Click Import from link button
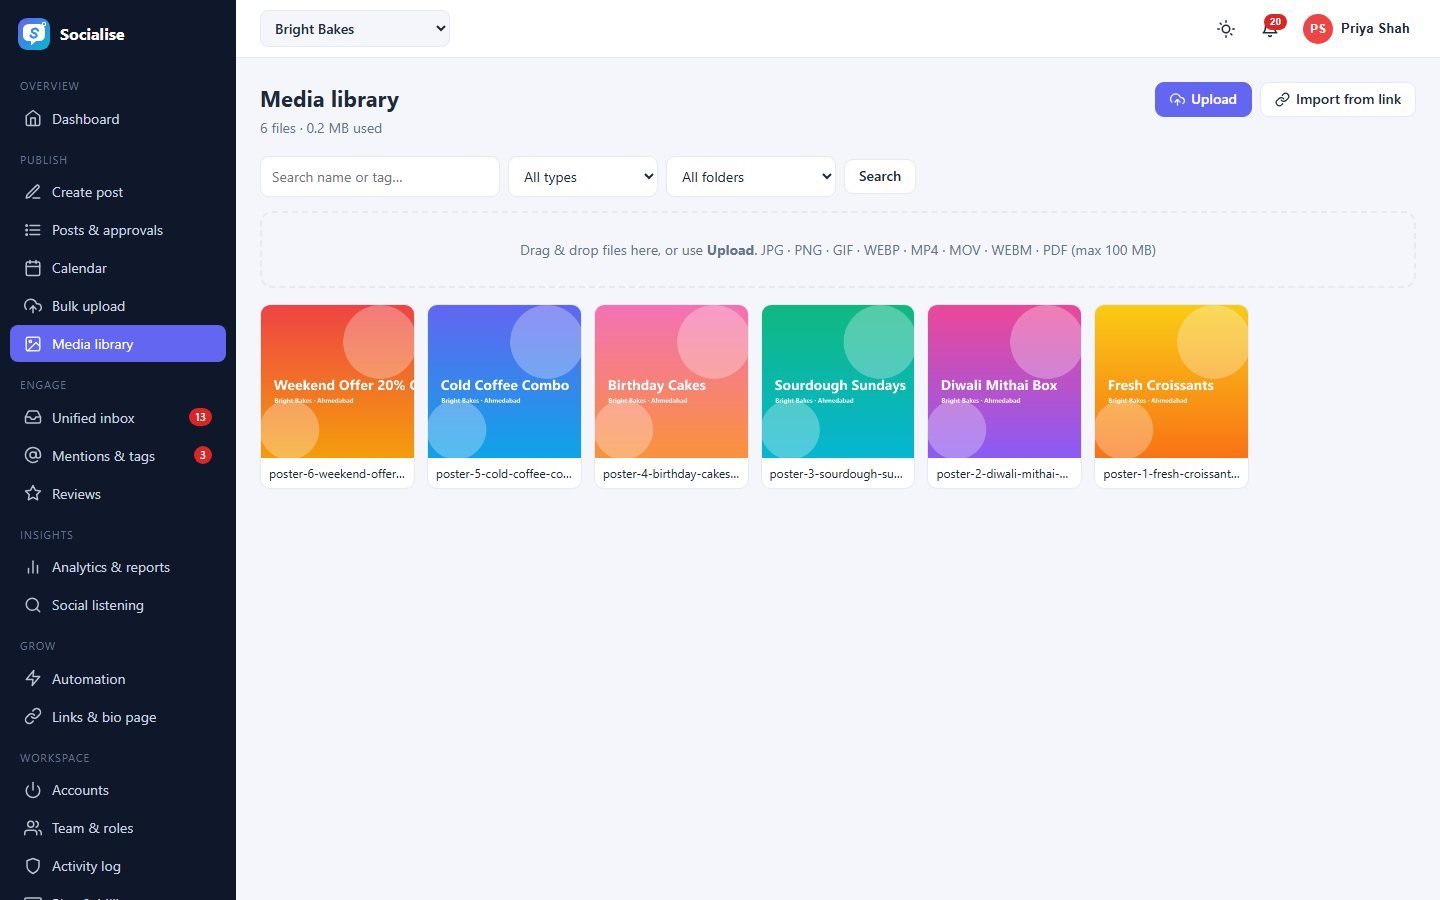The image size is (1440, 900). (1338, 99)
